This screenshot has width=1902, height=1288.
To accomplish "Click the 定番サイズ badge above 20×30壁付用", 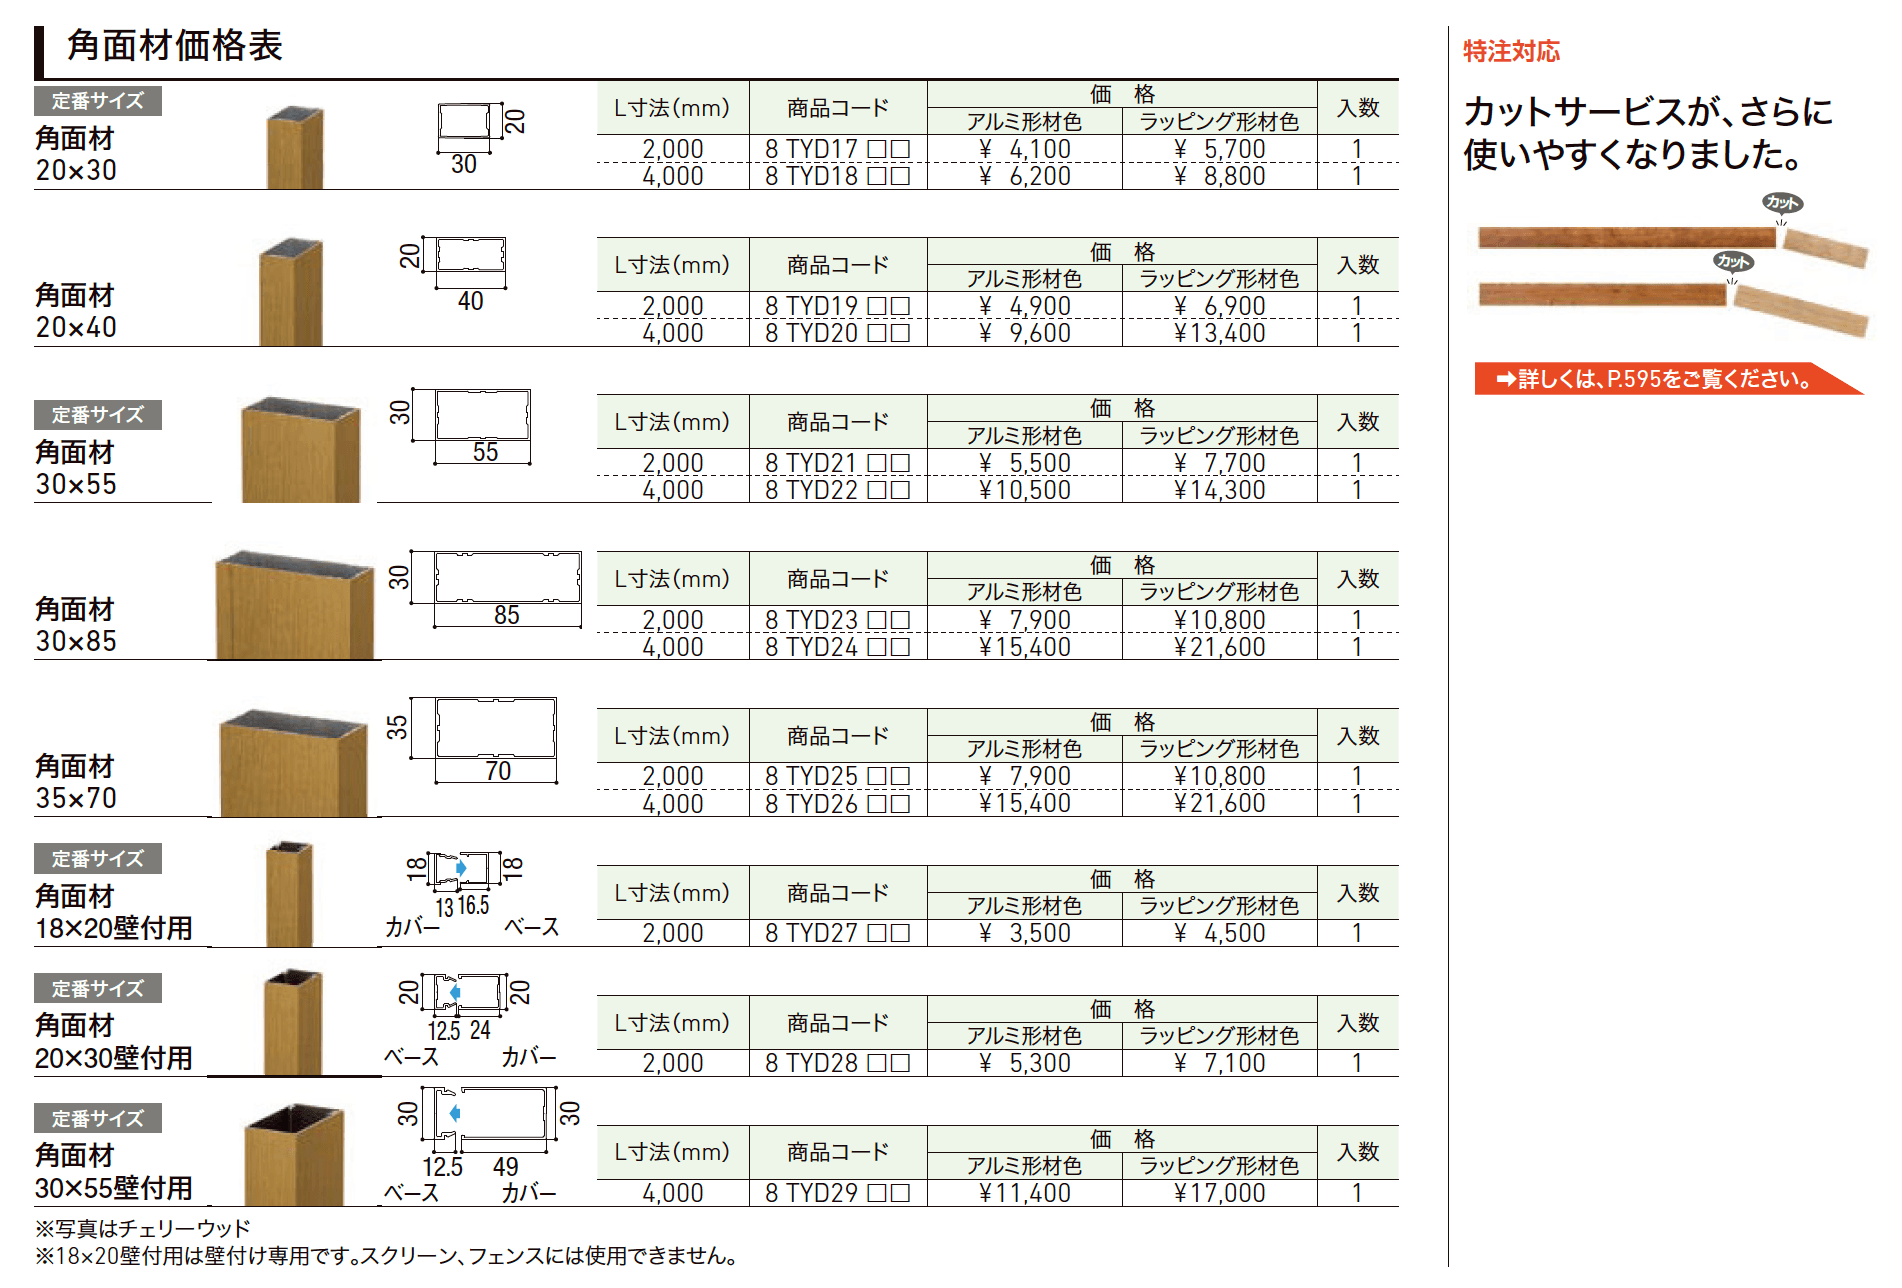I will [98, 989].
